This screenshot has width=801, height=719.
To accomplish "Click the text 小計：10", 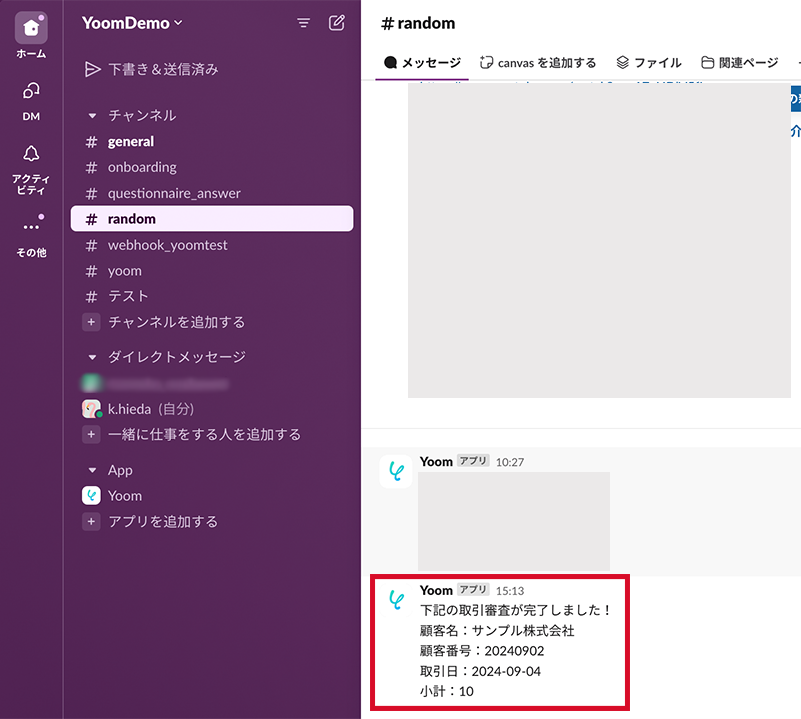I will [x=446, y=691].
